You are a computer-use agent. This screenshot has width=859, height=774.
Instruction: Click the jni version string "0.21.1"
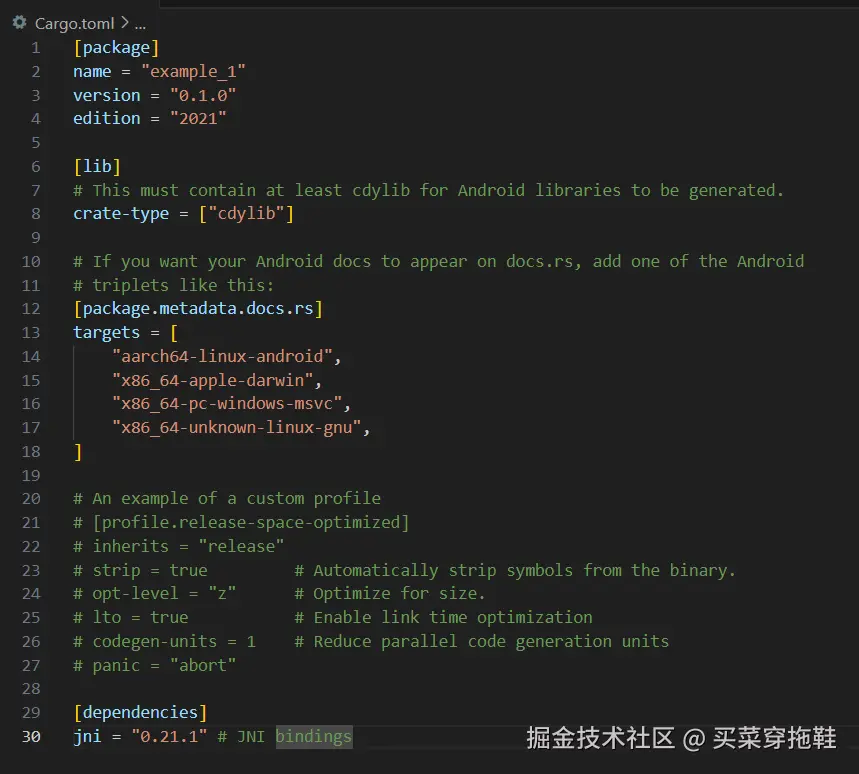click(169, 737)
